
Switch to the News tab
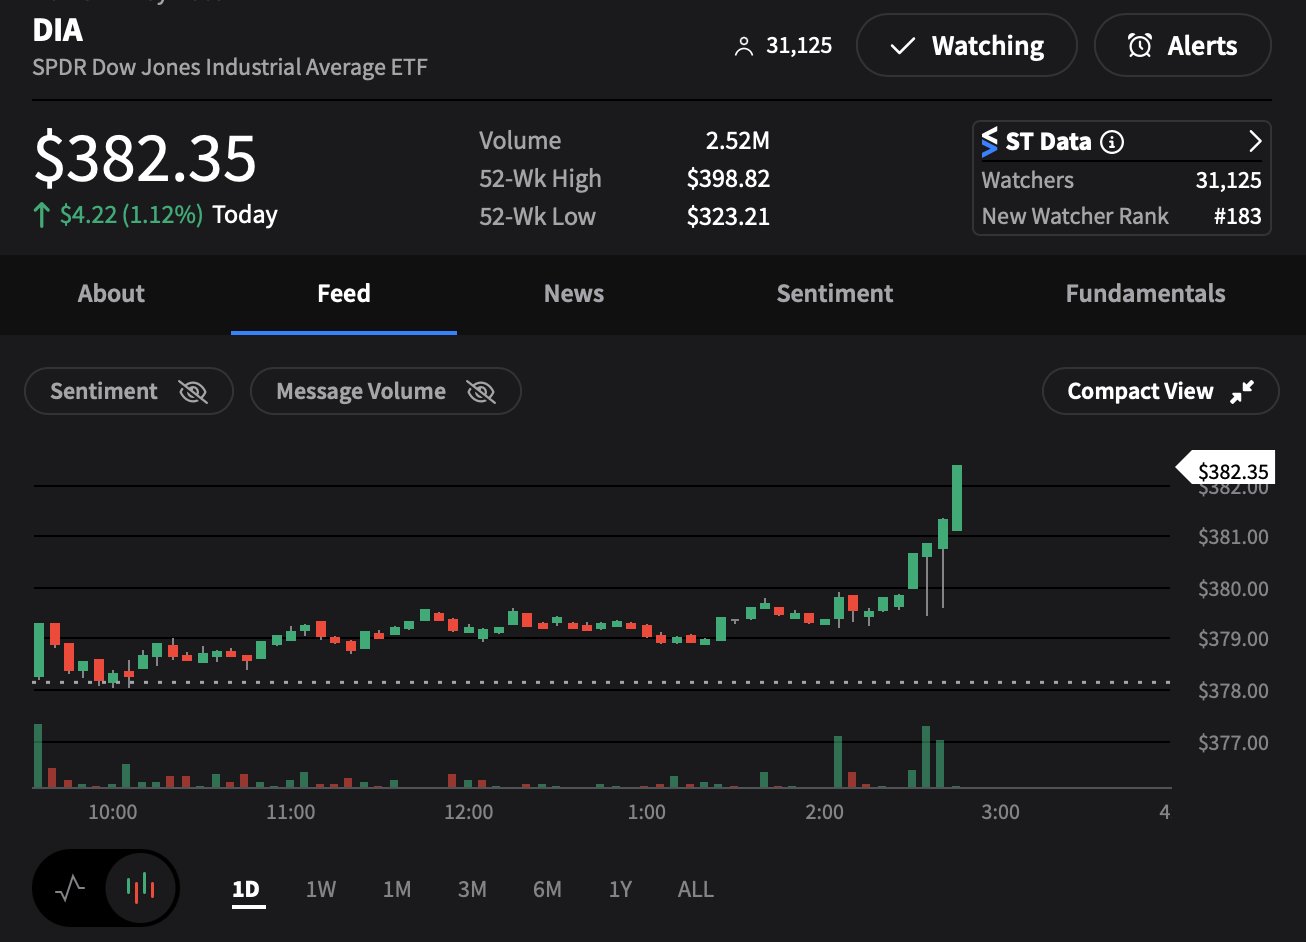click(x=573, y=293)
